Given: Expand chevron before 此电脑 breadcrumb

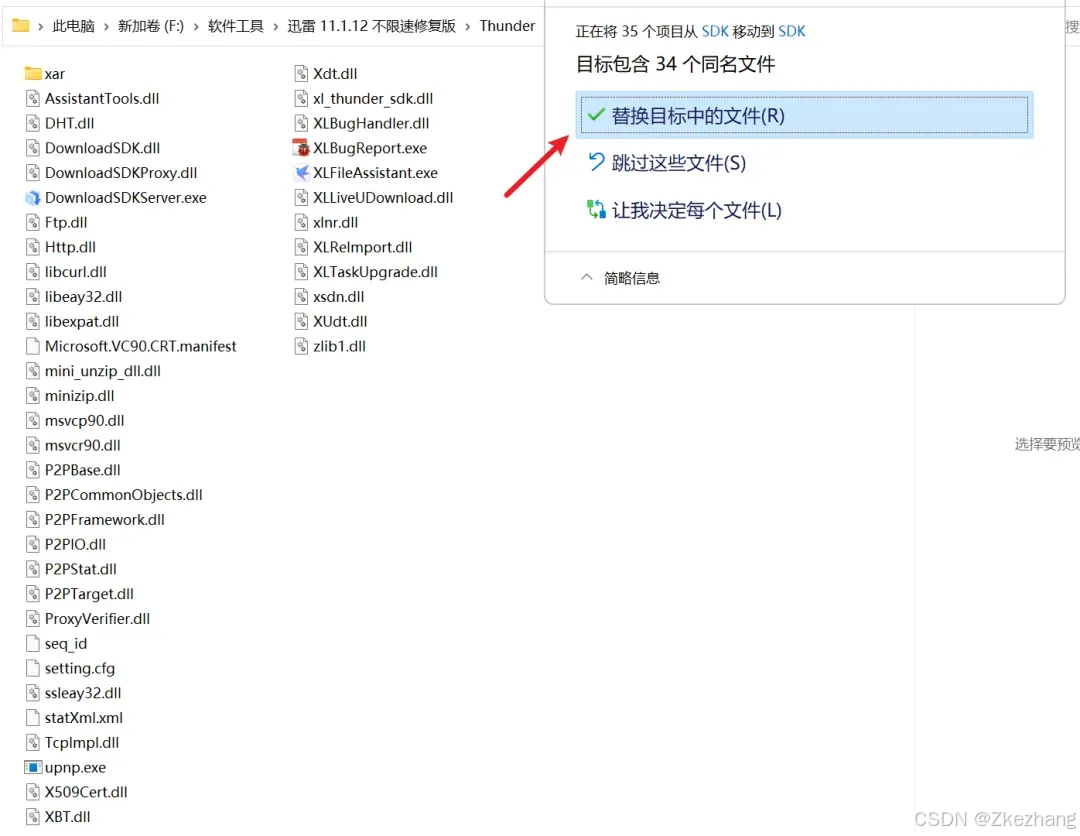Looking at the screenshot, I should pos(41,26).
